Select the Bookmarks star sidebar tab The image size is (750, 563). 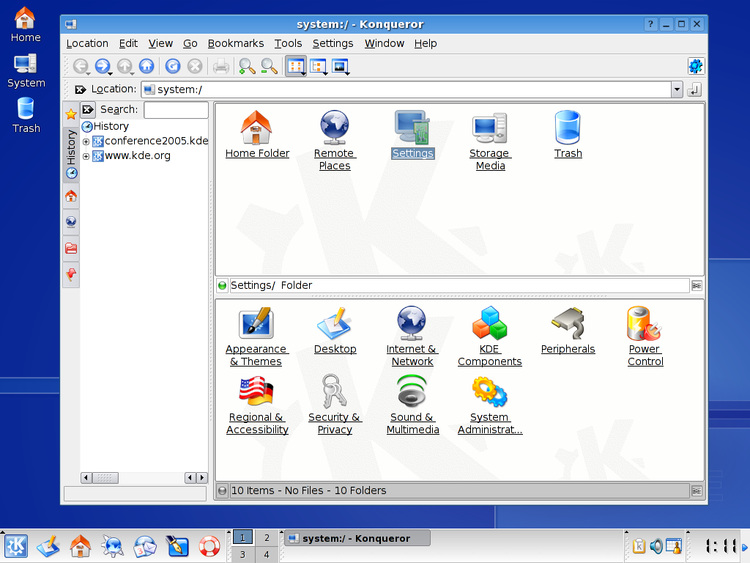71,114
